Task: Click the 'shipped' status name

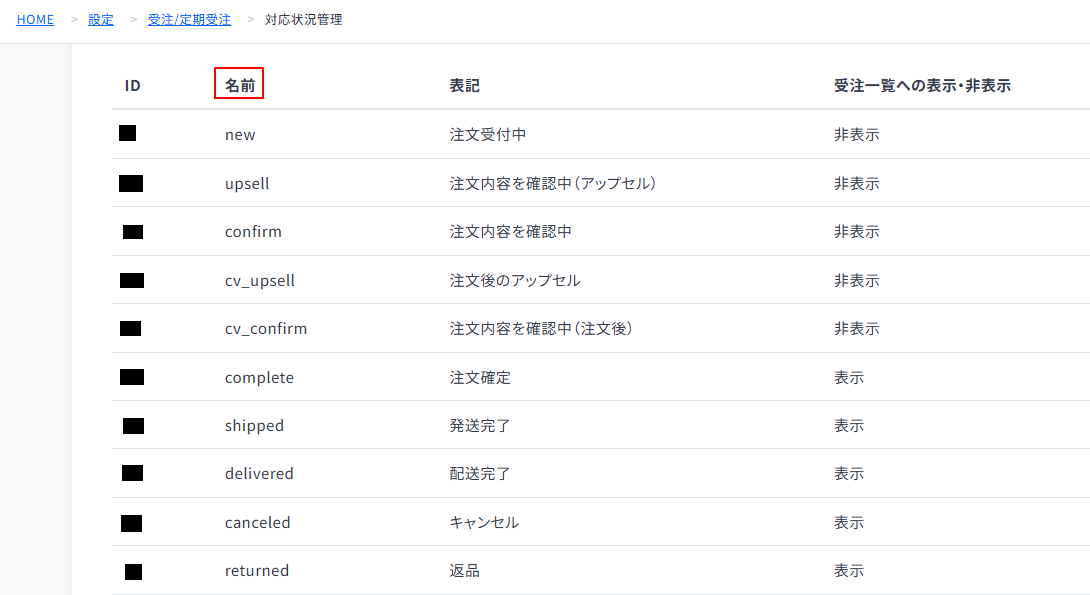Action: [254, 426]
